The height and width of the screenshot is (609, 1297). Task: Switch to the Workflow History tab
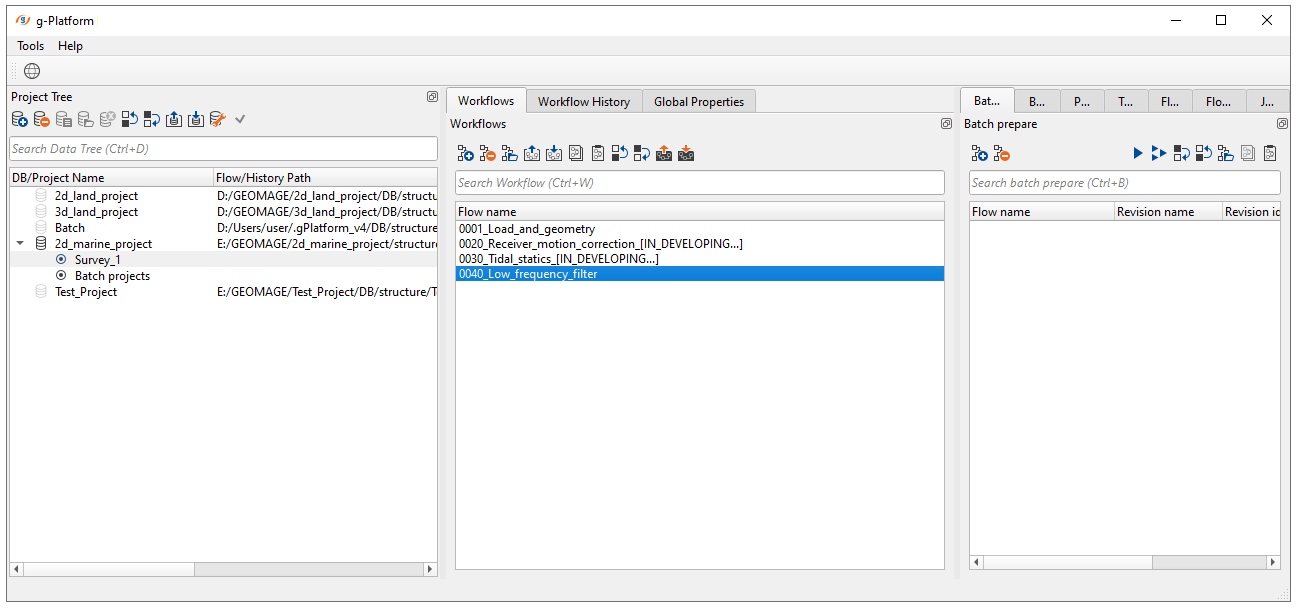(583, 101)
